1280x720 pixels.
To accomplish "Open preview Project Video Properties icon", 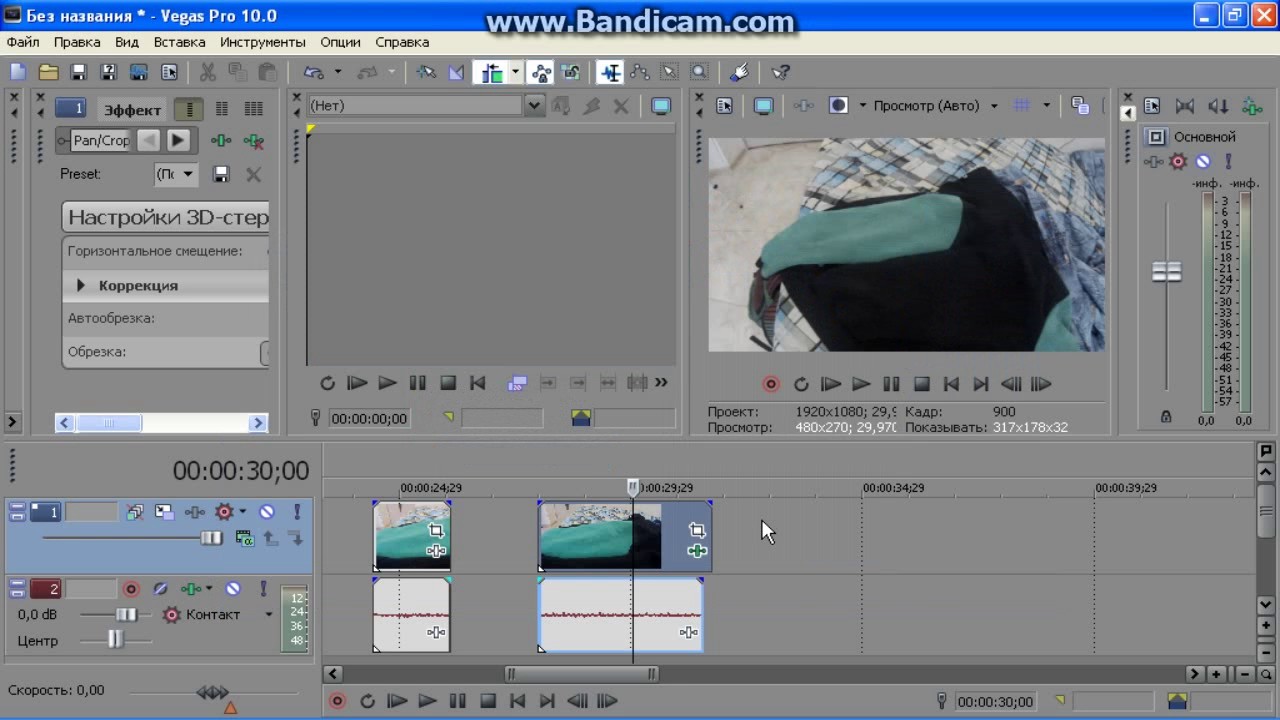I will 725,106.
